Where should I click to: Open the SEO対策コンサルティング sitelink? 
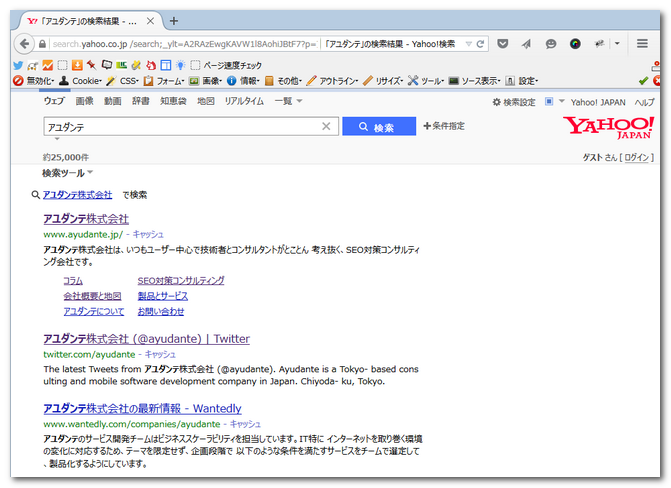click(x=181, y=280)
